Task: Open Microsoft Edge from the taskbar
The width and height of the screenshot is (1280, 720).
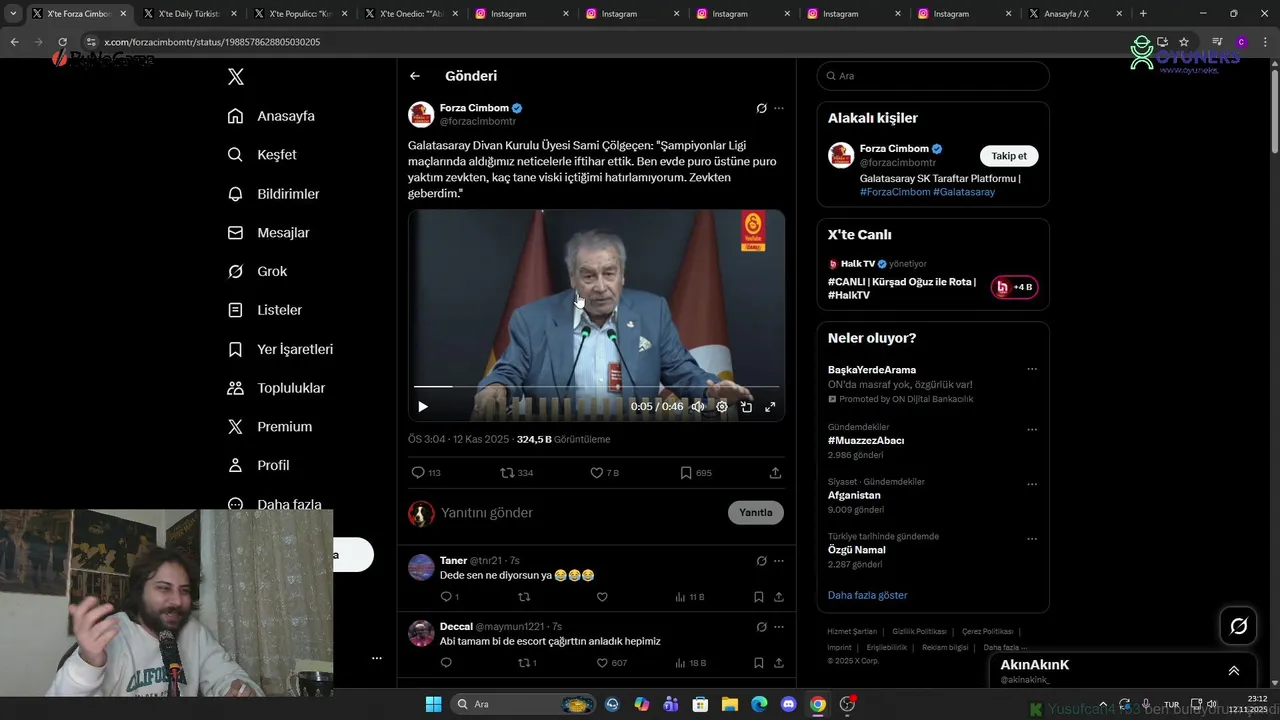Action: pos(759,704)
